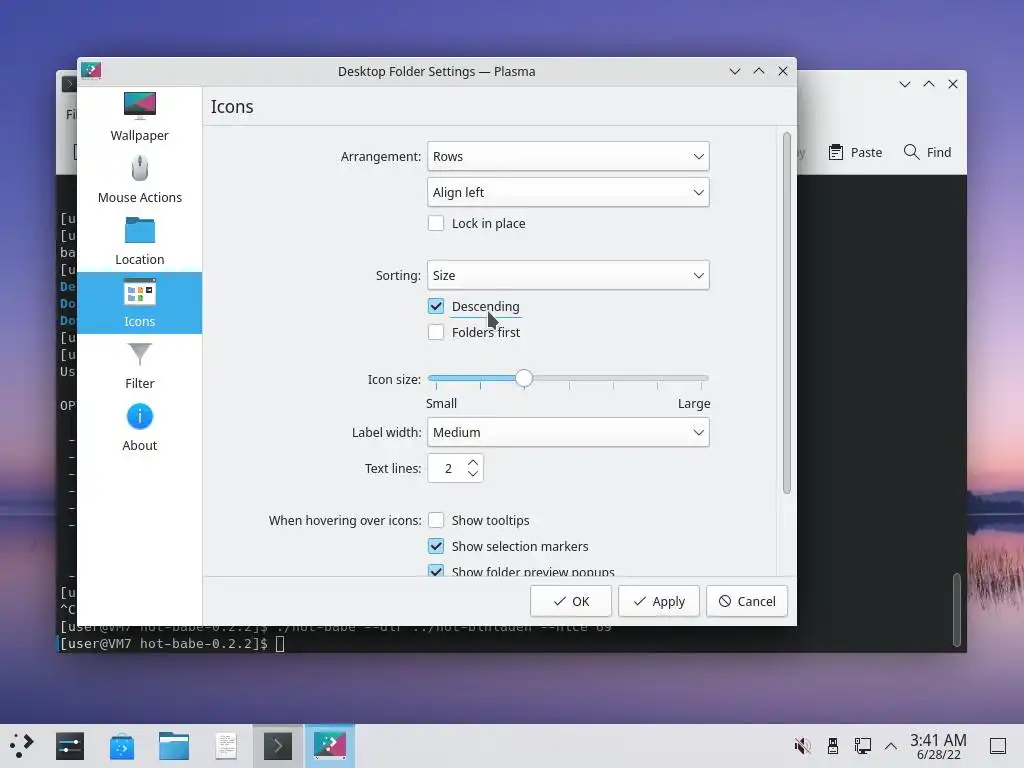Decrease Text lines with down arrow
Image resolution: width=1024 pixels, height=768 pixels.
click(x=473, y=474)
